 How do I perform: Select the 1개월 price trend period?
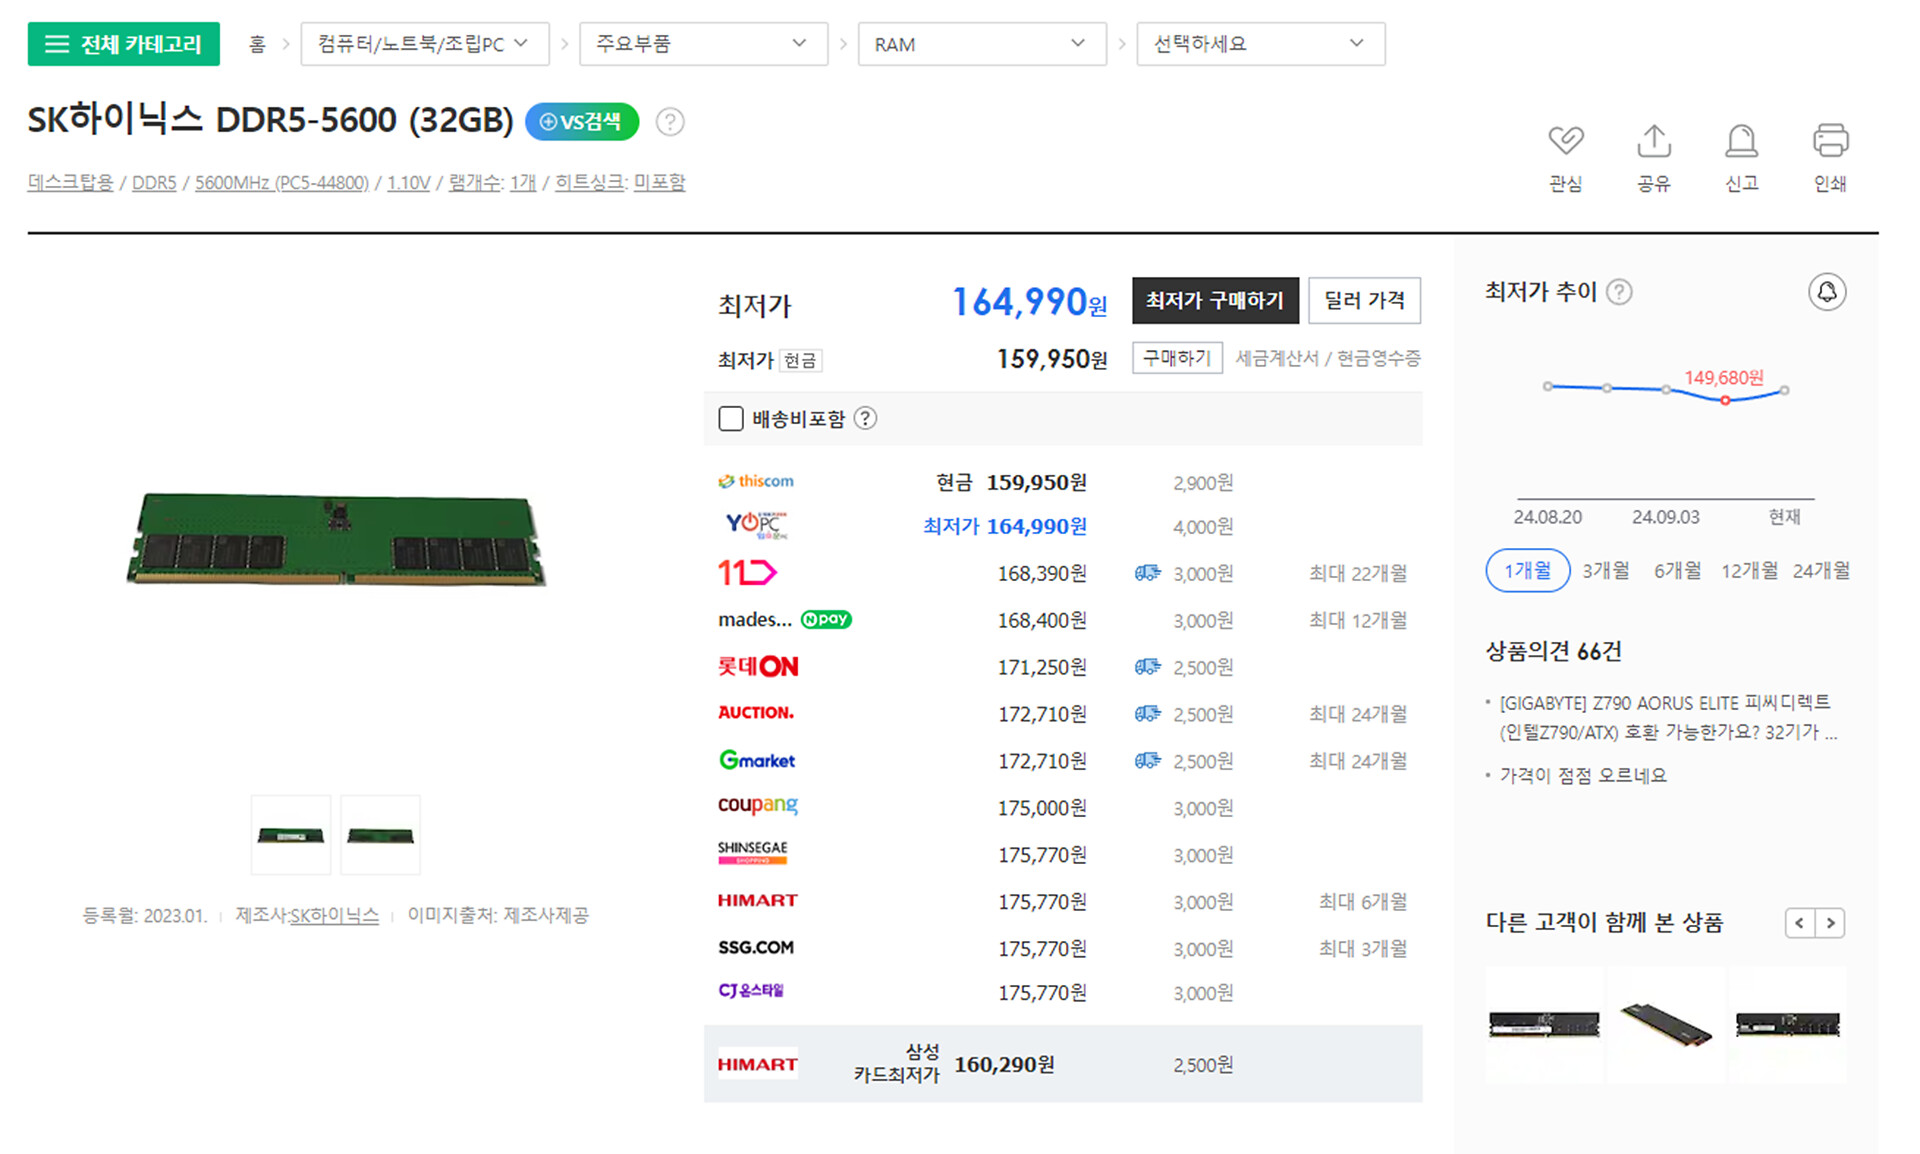(1527, 571)
